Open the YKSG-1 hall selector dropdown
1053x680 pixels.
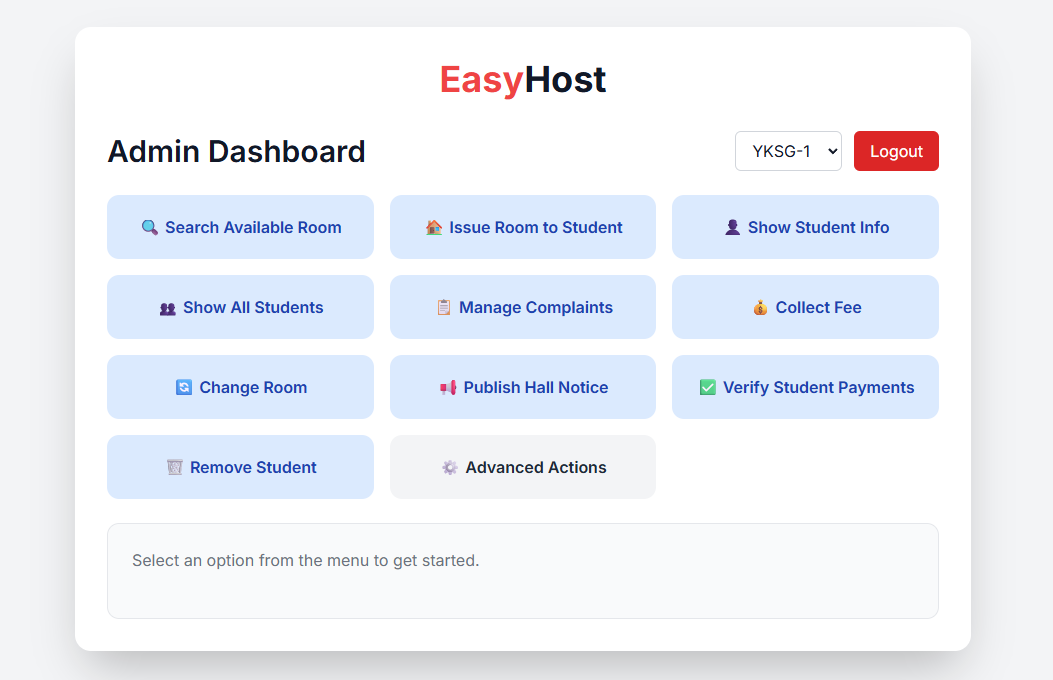pyautogui.click(x=788, y=151)
